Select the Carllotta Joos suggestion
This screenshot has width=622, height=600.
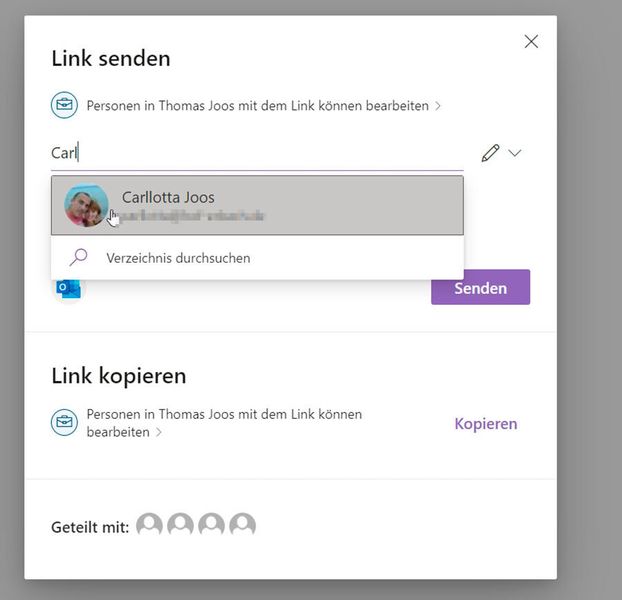click(257, 205)
